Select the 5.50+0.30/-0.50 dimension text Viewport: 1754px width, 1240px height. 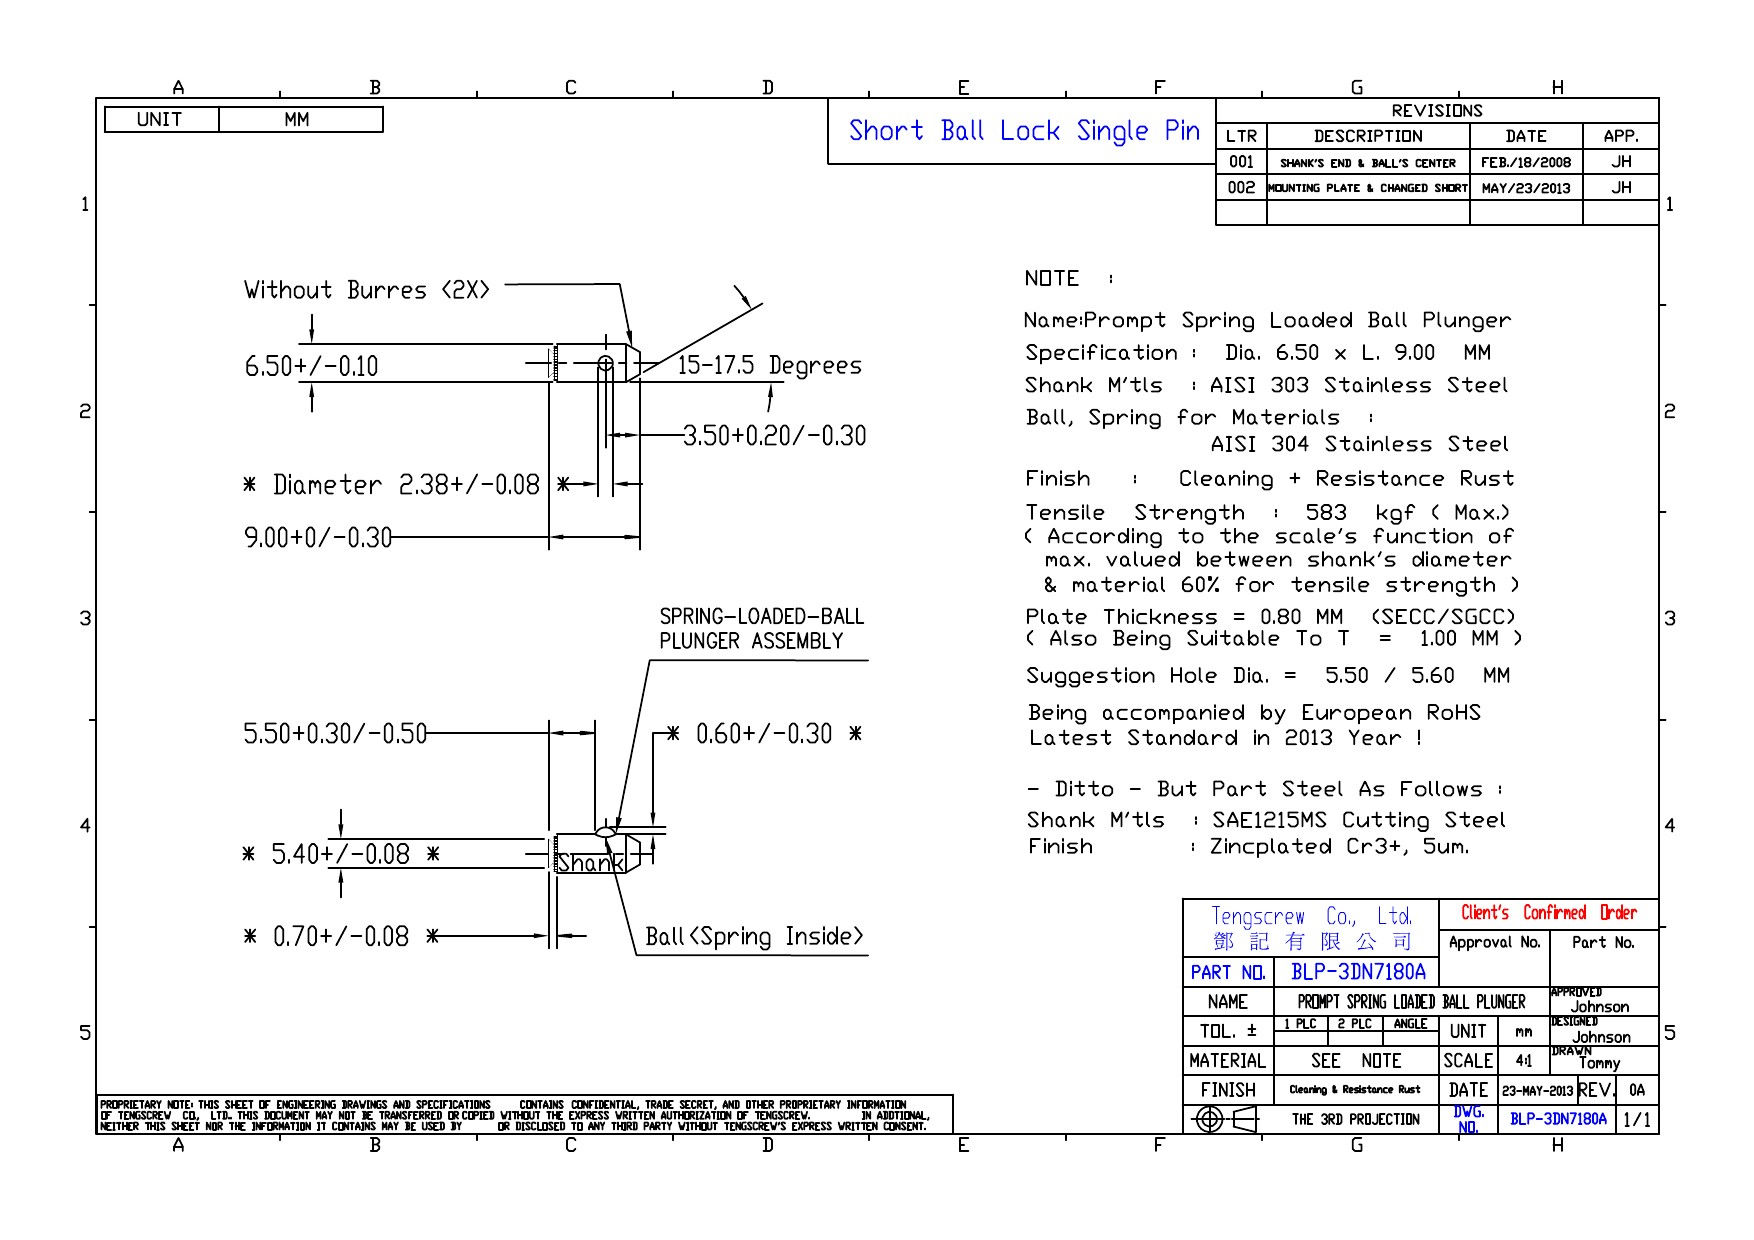point(335,734)
